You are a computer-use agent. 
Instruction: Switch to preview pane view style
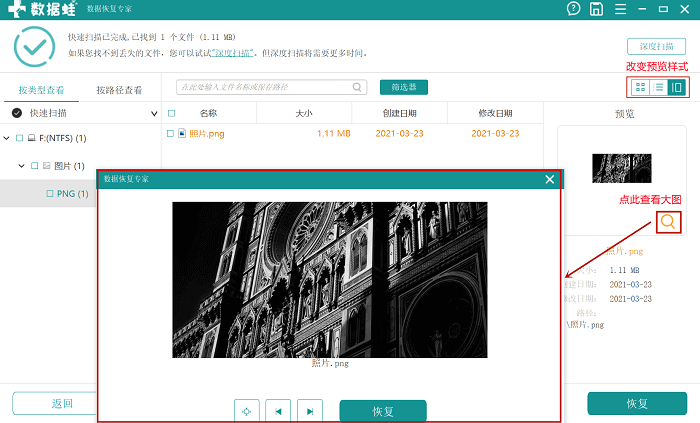coord(676,87)
